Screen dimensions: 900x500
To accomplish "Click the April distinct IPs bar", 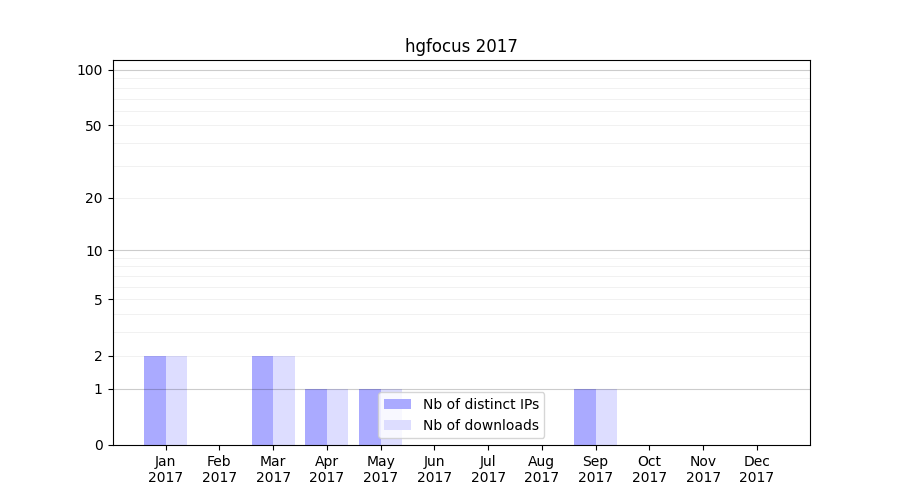I will coord(316,417).
